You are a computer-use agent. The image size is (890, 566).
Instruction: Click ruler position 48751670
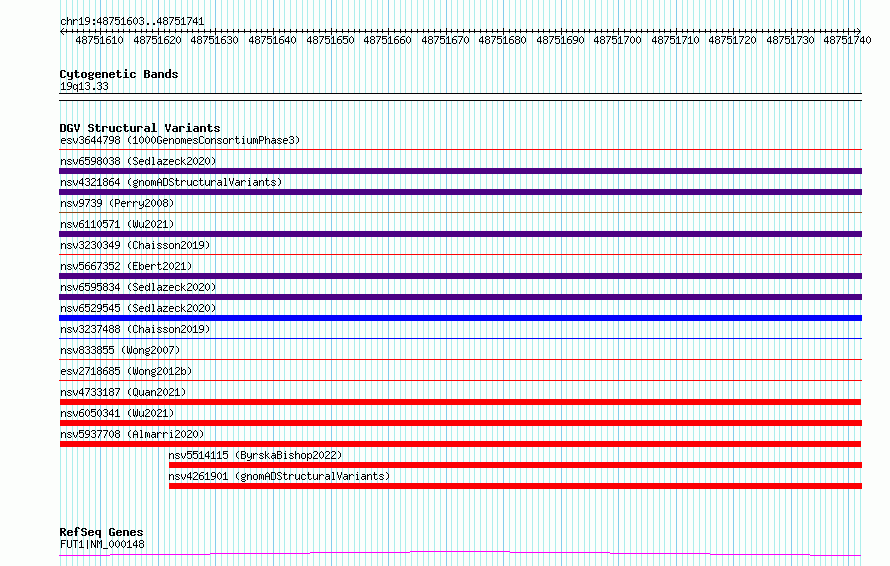pyautogui.click(x=446, y=40)
